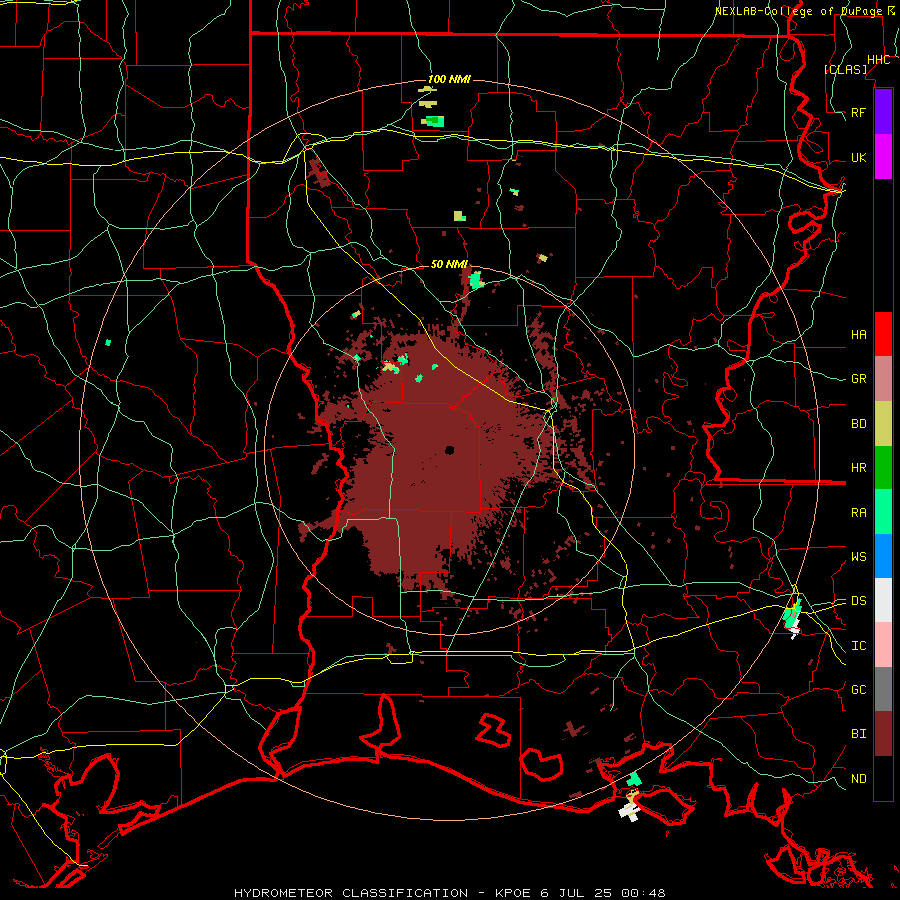Click the [CLAS] units label
This screenshot has height=900, width=900.
coord(845,69)
